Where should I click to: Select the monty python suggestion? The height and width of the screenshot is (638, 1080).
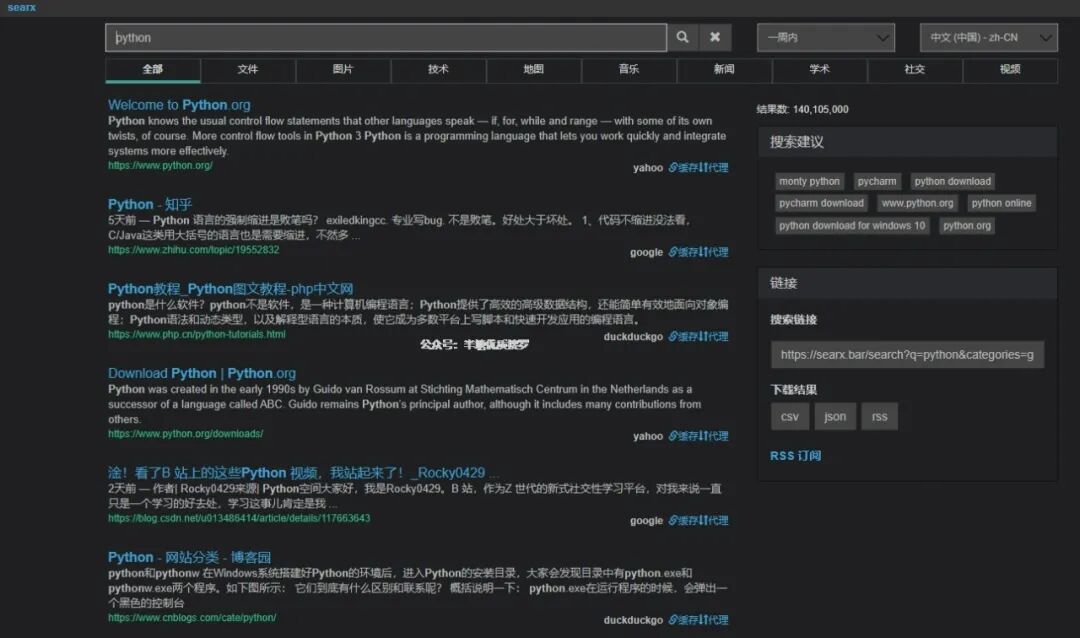(809, 181)
